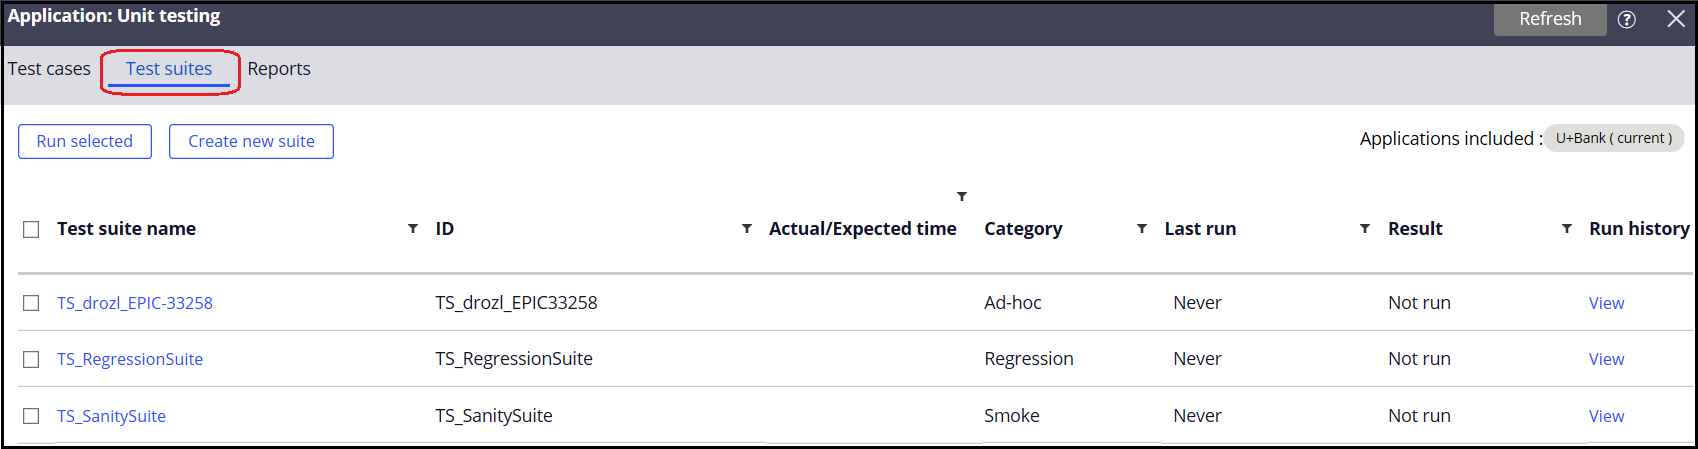The image size is (1698, 449).
Task: Filter the Result column
Action: [1567, 229]
